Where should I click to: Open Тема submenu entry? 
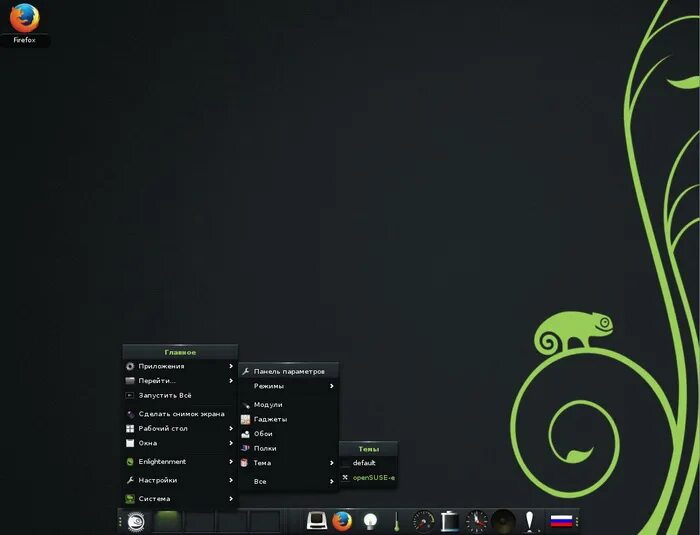pyautogui.click(x=288, y=463)
